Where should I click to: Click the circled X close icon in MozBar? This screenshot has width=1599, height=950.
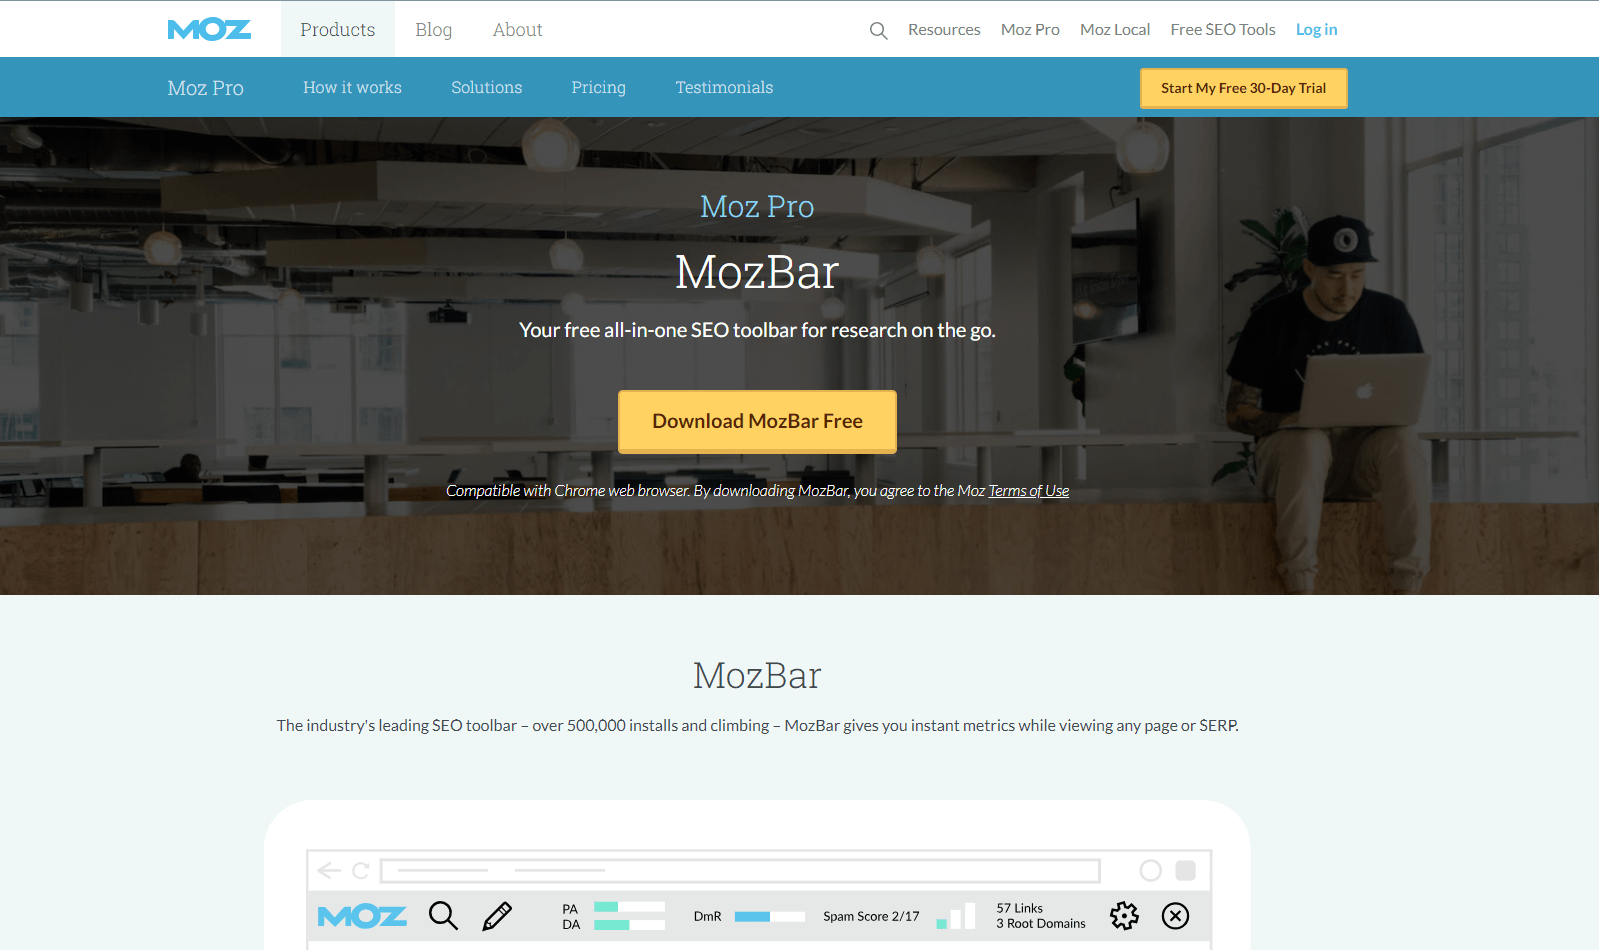(x=1176, y=916)
